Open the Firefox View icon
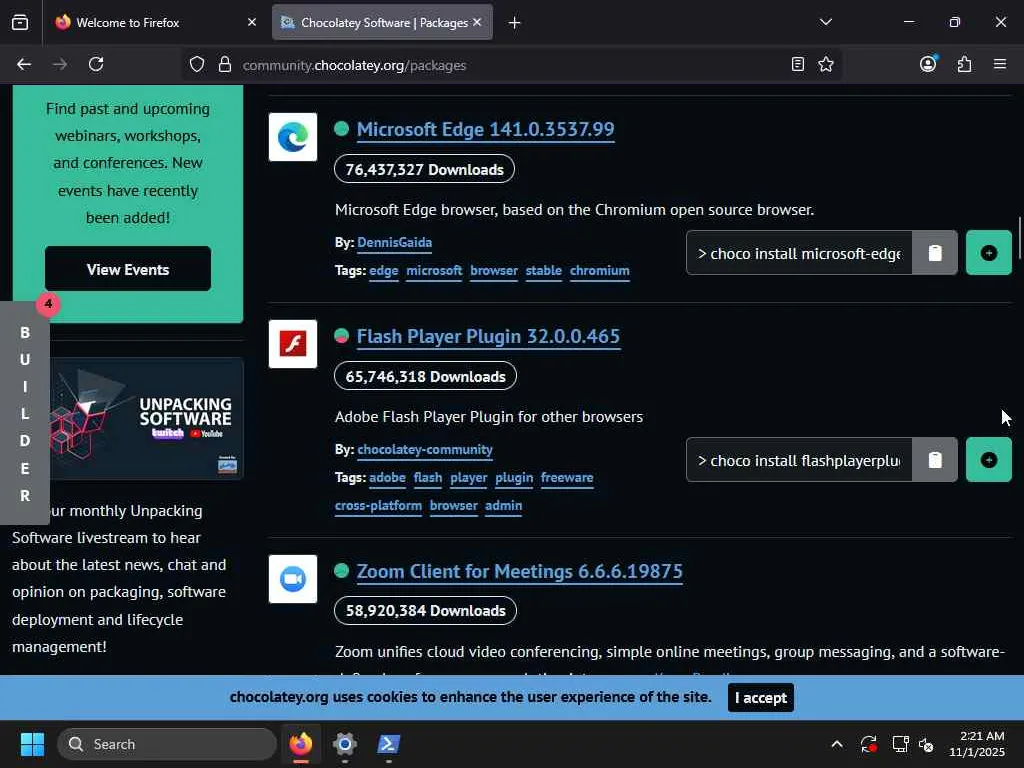The width and height of the screenshot is (1024, 768). pyautogui.click(x=20, y=22)
